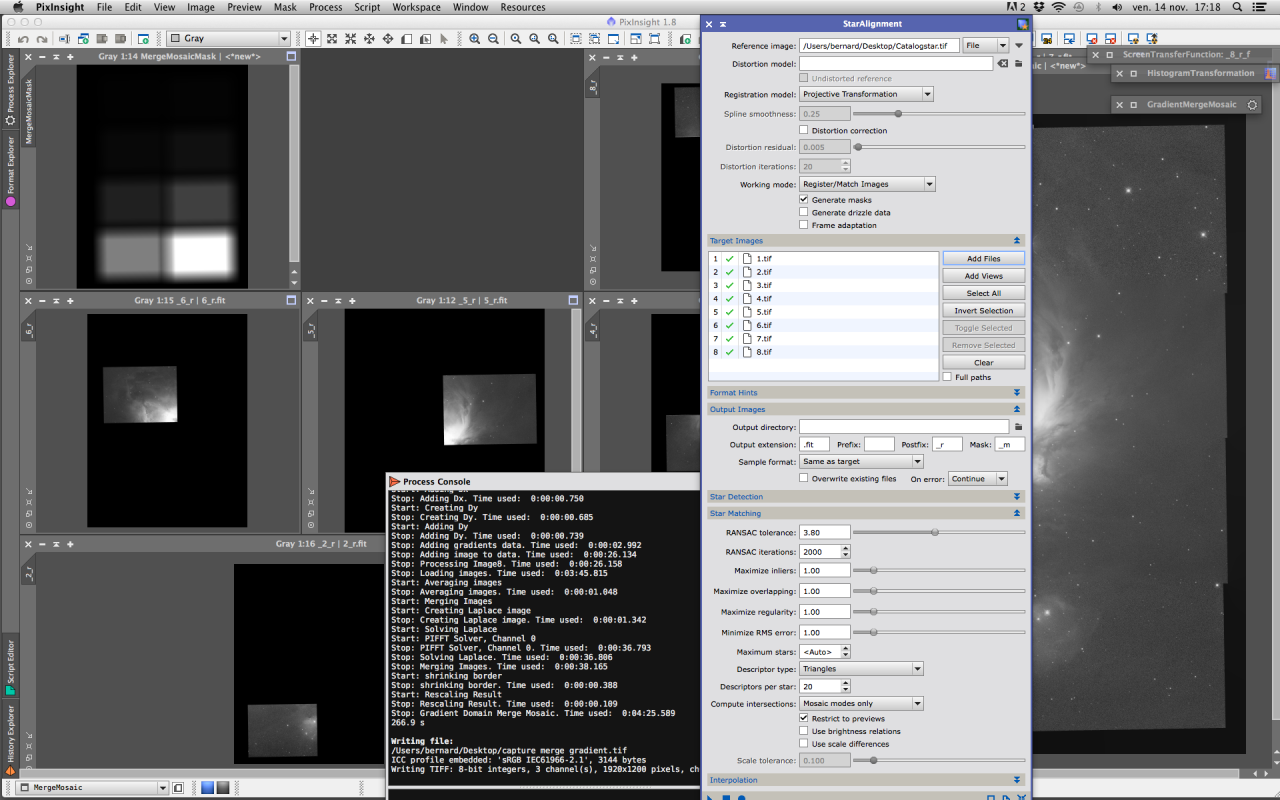Click the Postfix input field
1280x800 pixels.
click(x=947, y=444)
